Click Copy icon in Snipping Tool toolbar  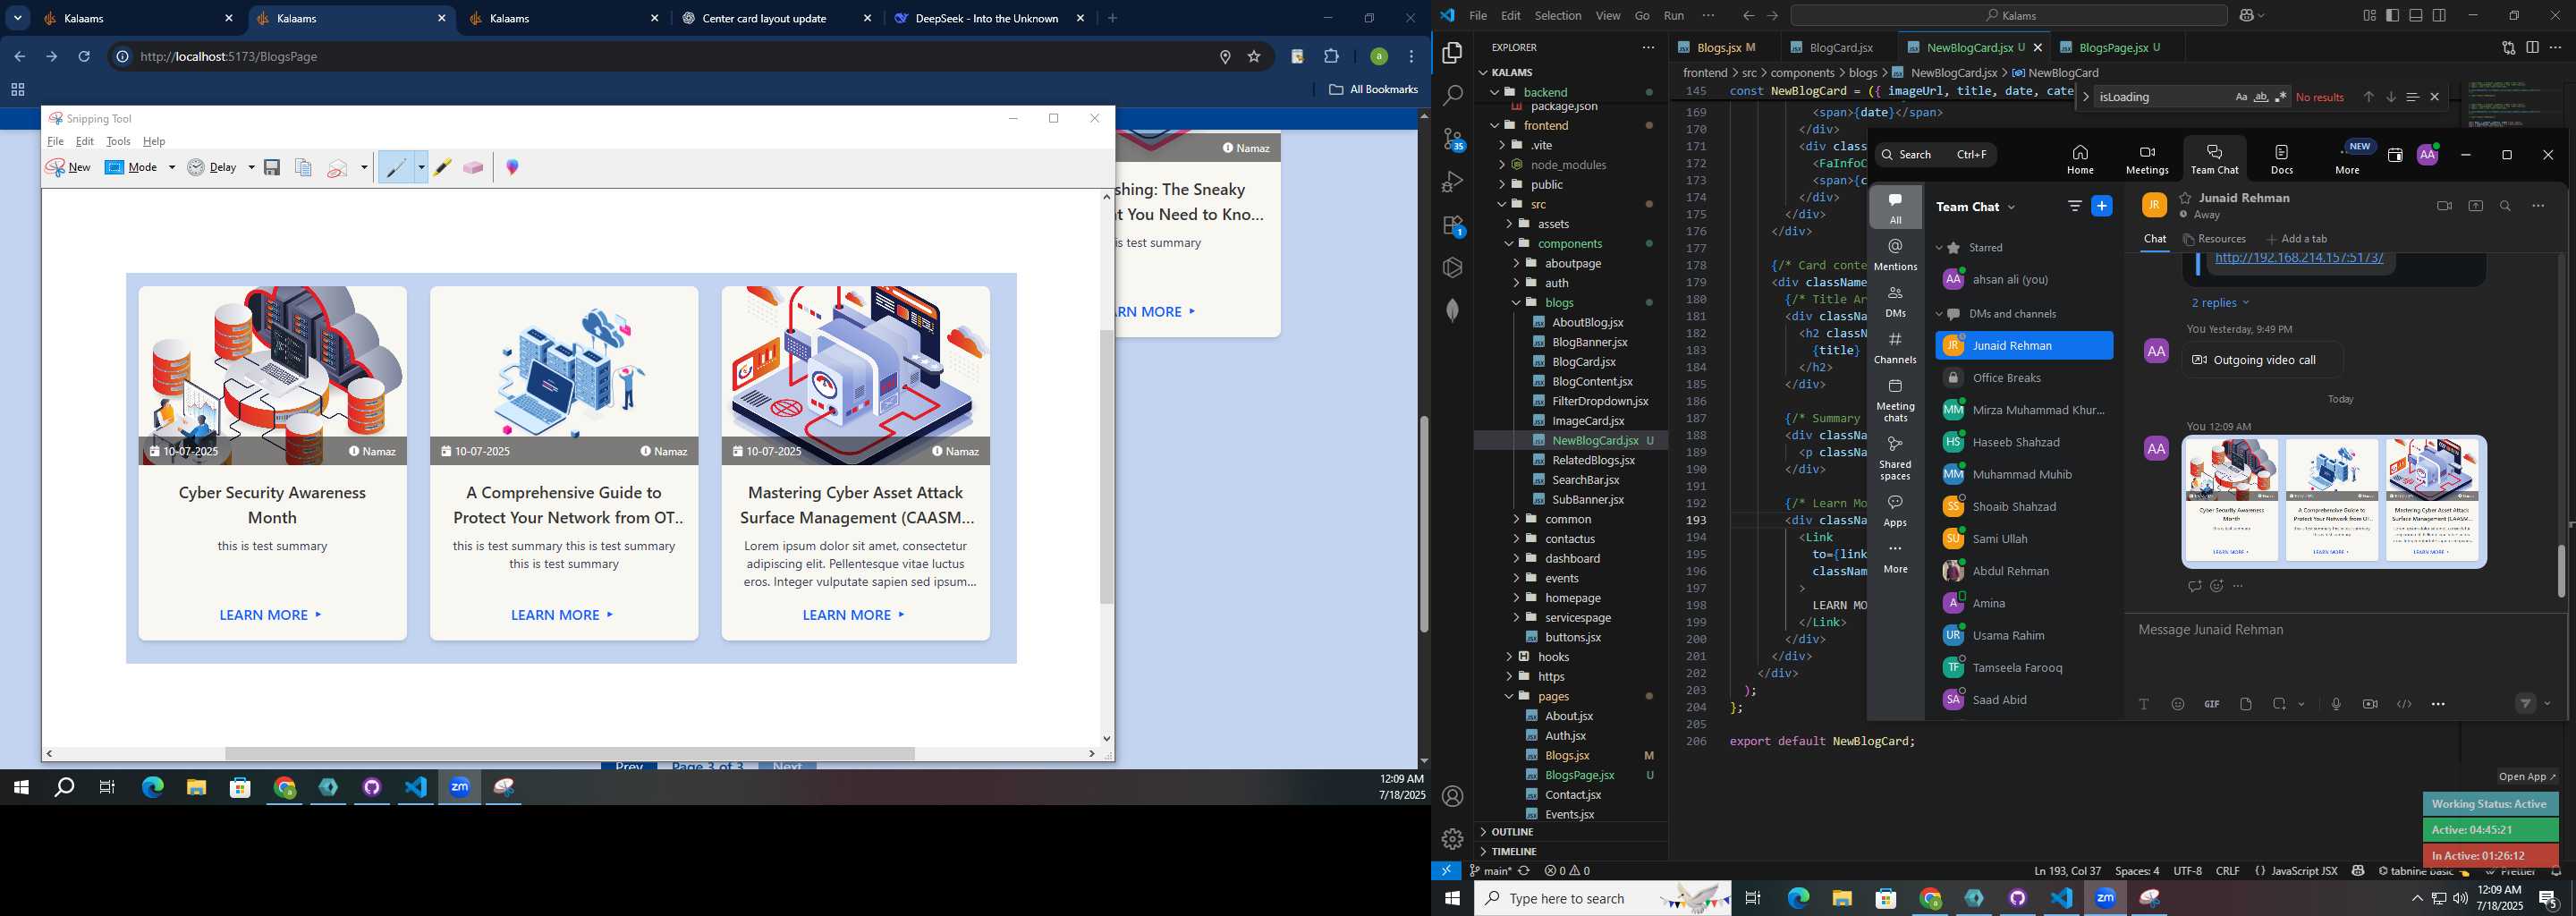tap(303, 168)
